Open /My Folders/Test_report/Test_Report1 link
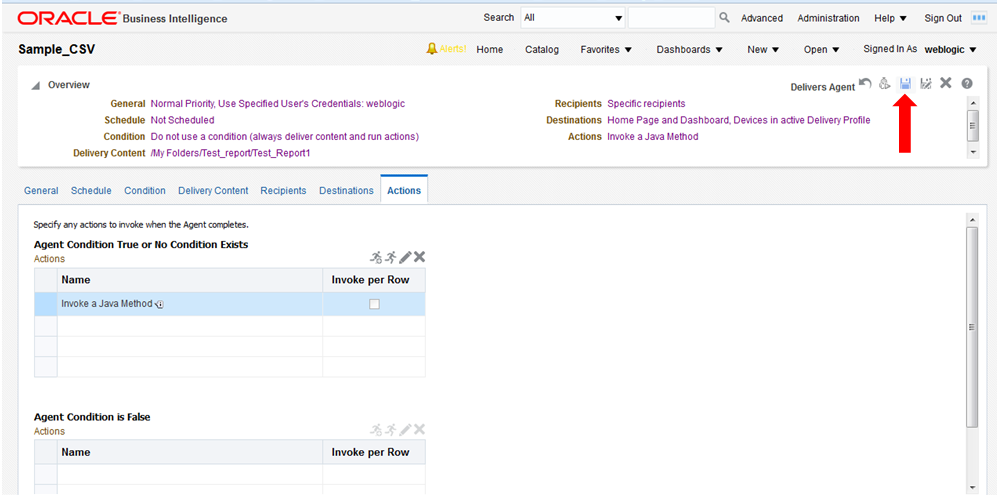Image resolution: width=997 pixels, height=495 pixels. 230,153
